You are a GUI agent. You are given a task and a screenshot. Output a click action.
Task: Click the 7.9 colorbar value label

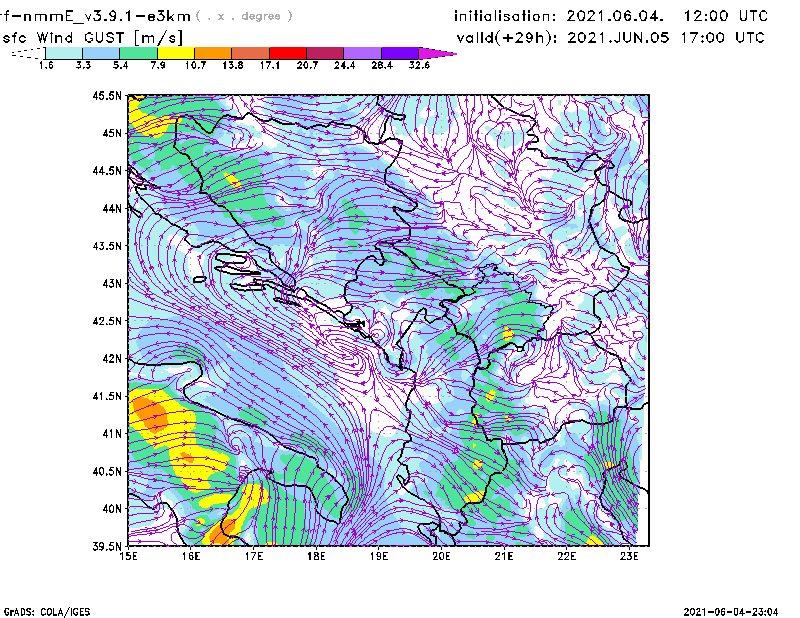click(x=158, y=65)
